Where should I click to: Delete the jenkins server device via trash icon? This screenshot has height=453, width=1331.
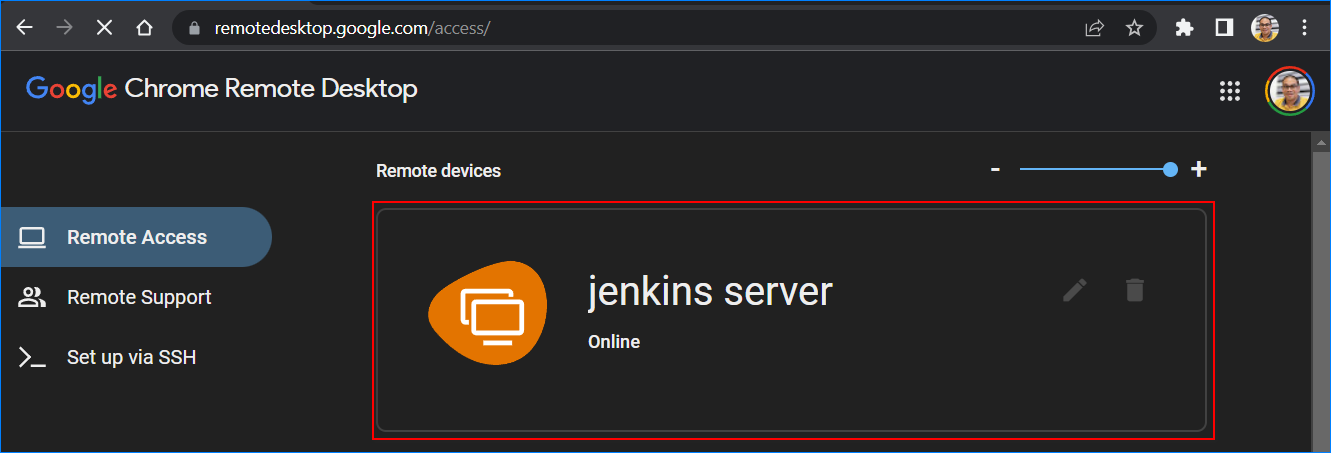[x=1134, y=290]
